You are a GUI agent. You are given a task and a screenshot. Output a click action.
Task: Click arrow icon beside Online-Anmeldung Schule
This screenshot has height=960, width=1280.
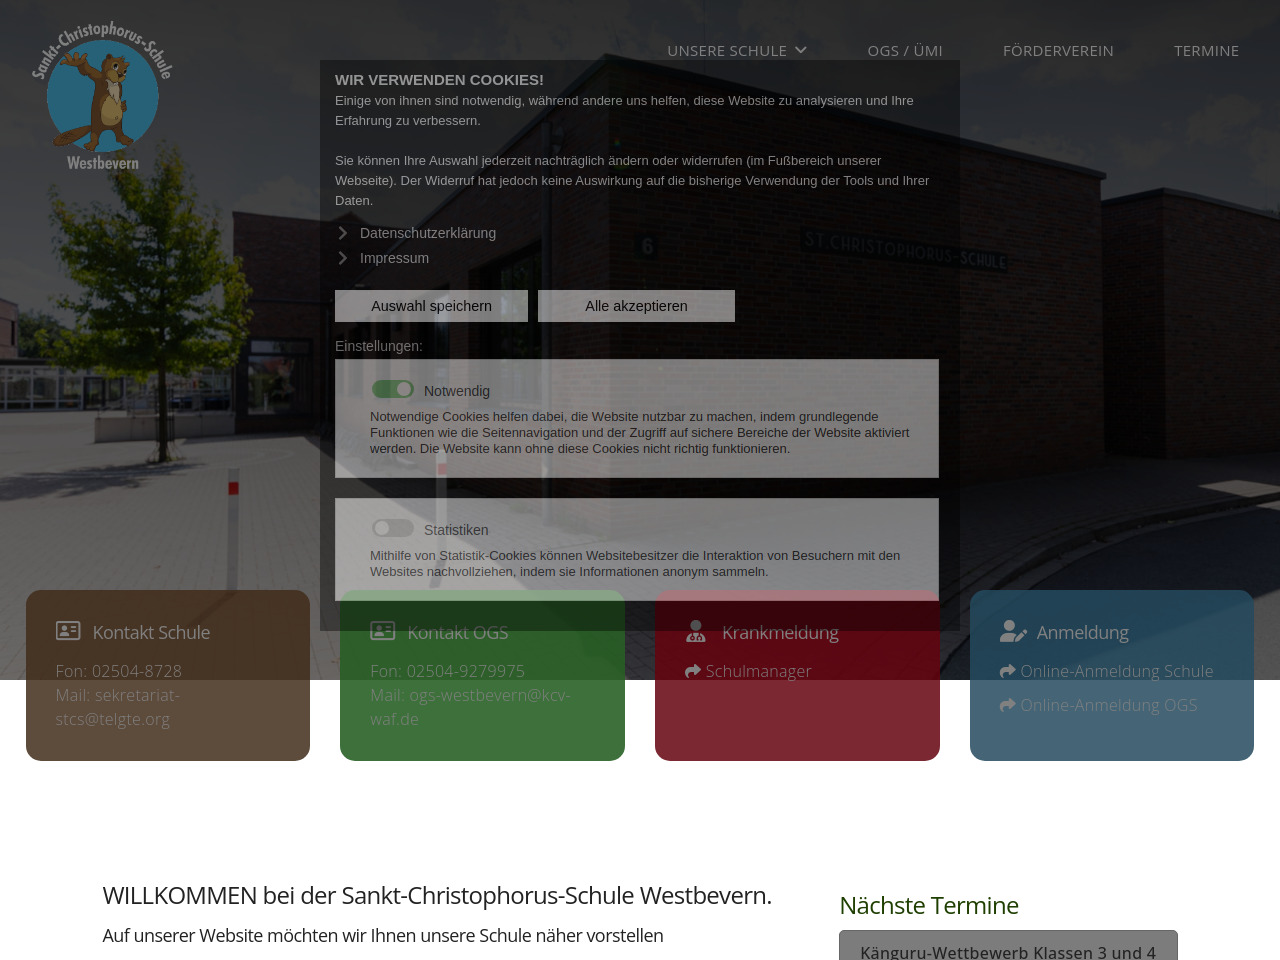(1007, 672)
